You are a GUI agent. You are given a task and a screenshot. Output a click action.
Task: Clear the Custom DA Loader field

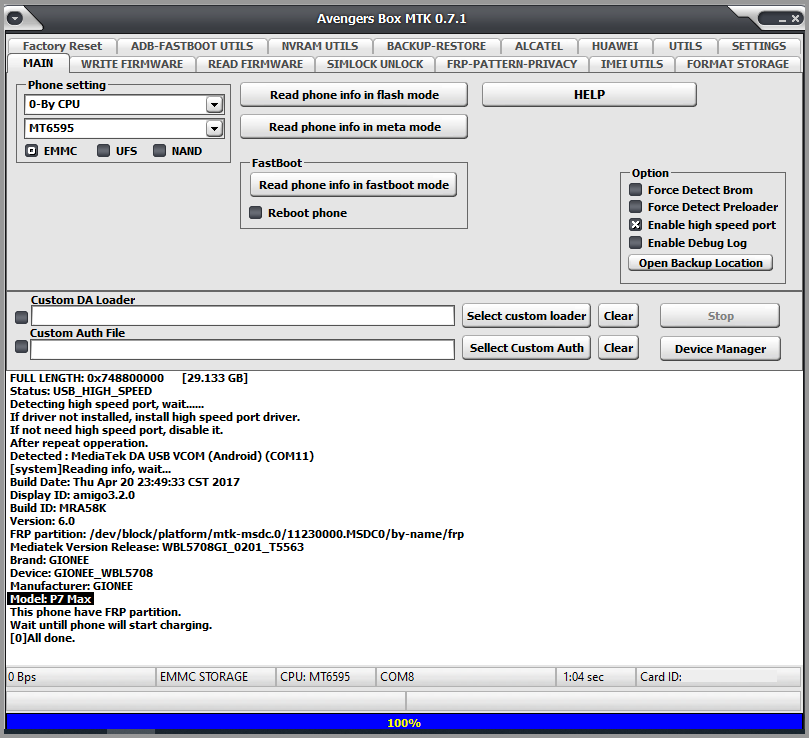point(618,316)
